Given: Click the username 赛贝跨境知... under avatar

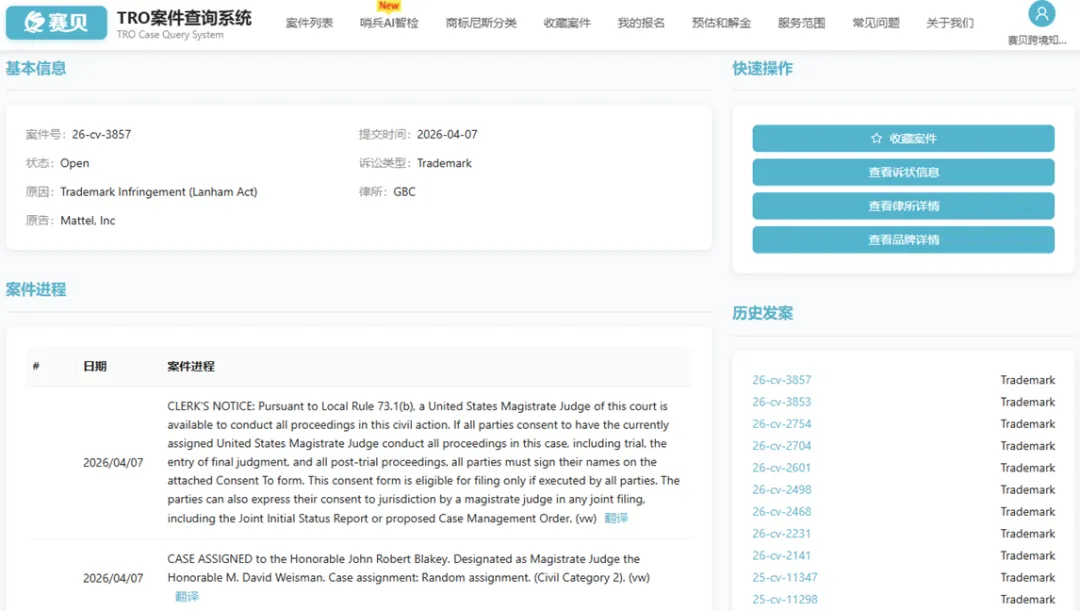Looking at the screenshot, I should pos(1037,41).
